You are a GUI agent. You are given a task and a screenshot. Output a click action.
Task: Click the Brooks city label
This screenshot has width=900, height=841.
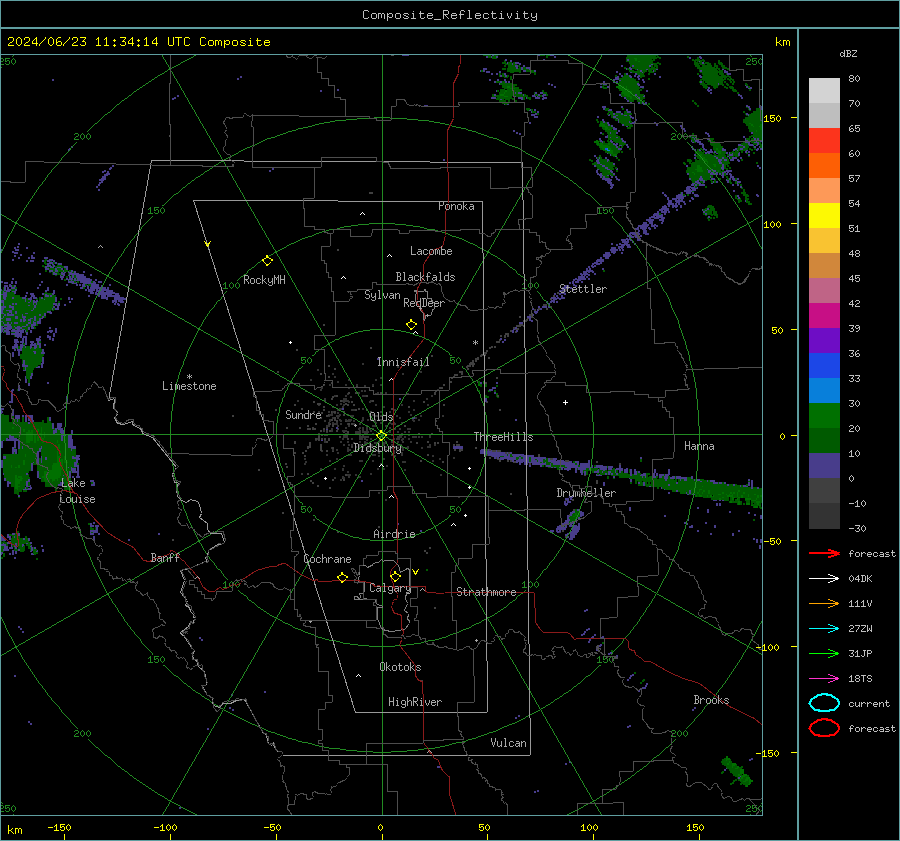click(711, 700)
